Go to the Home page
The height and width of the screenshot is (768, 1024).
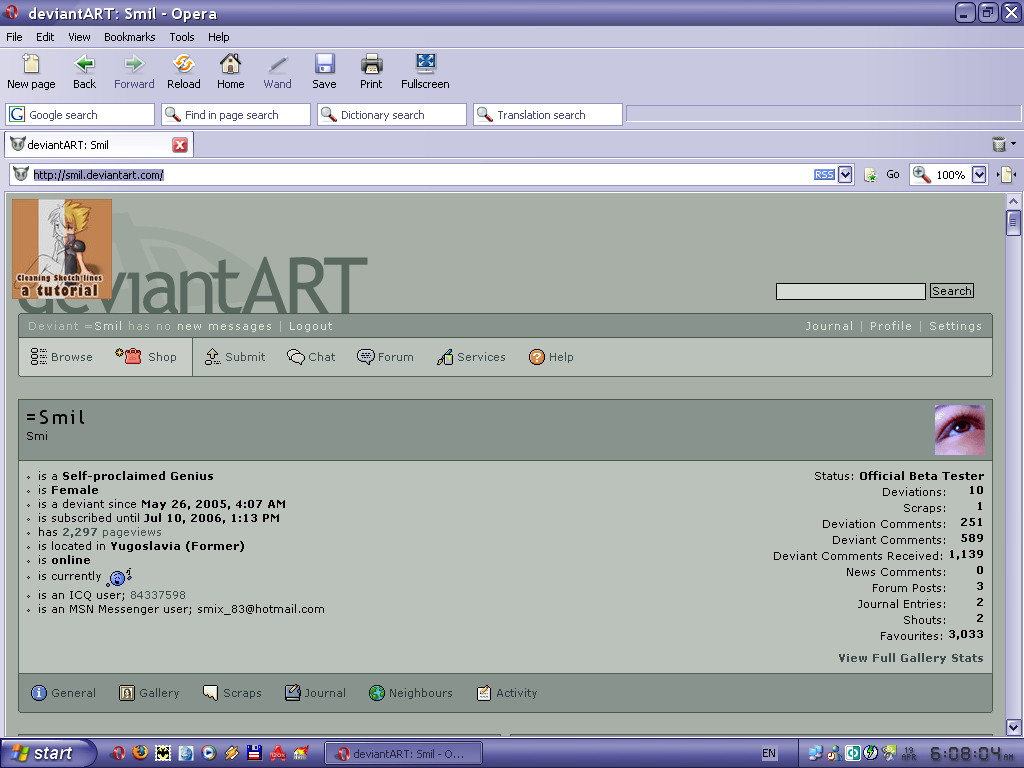click(x=231, y=71)
